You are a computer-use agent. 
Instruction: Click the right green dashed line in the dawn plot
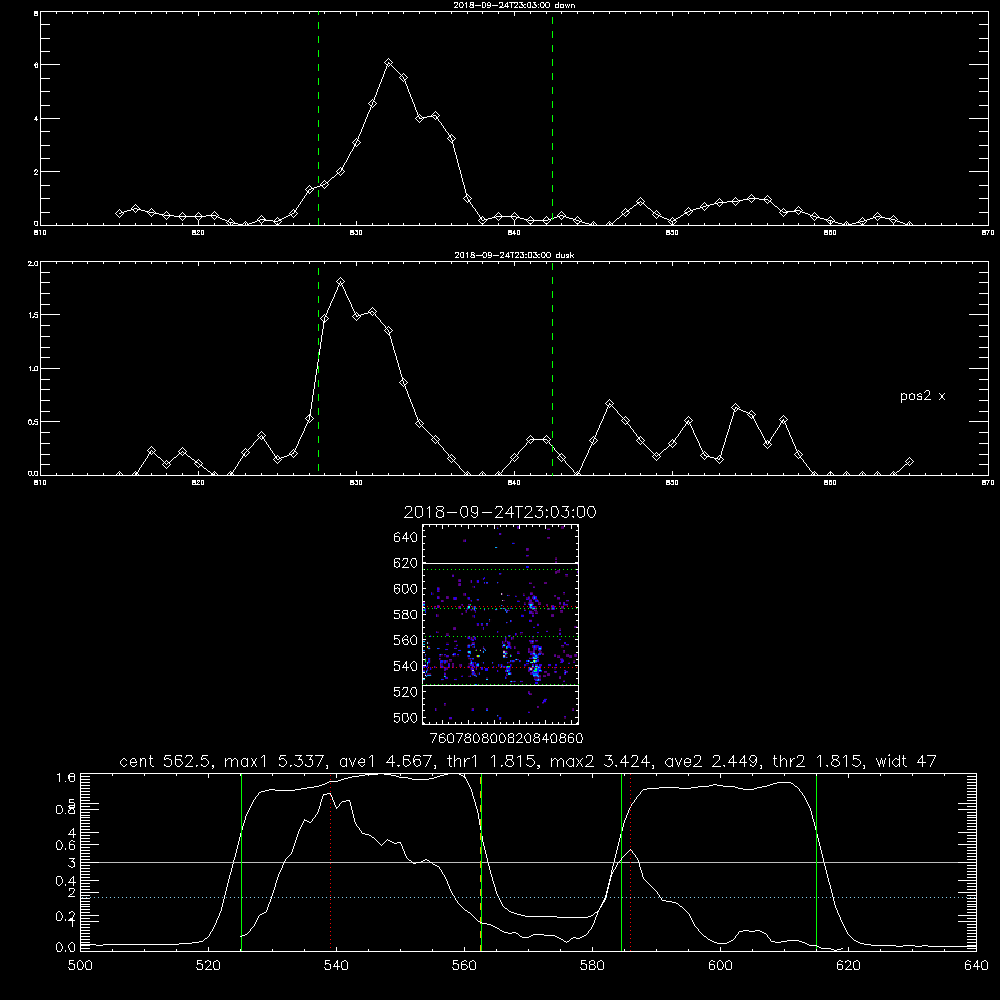click(x=552, y=118)
